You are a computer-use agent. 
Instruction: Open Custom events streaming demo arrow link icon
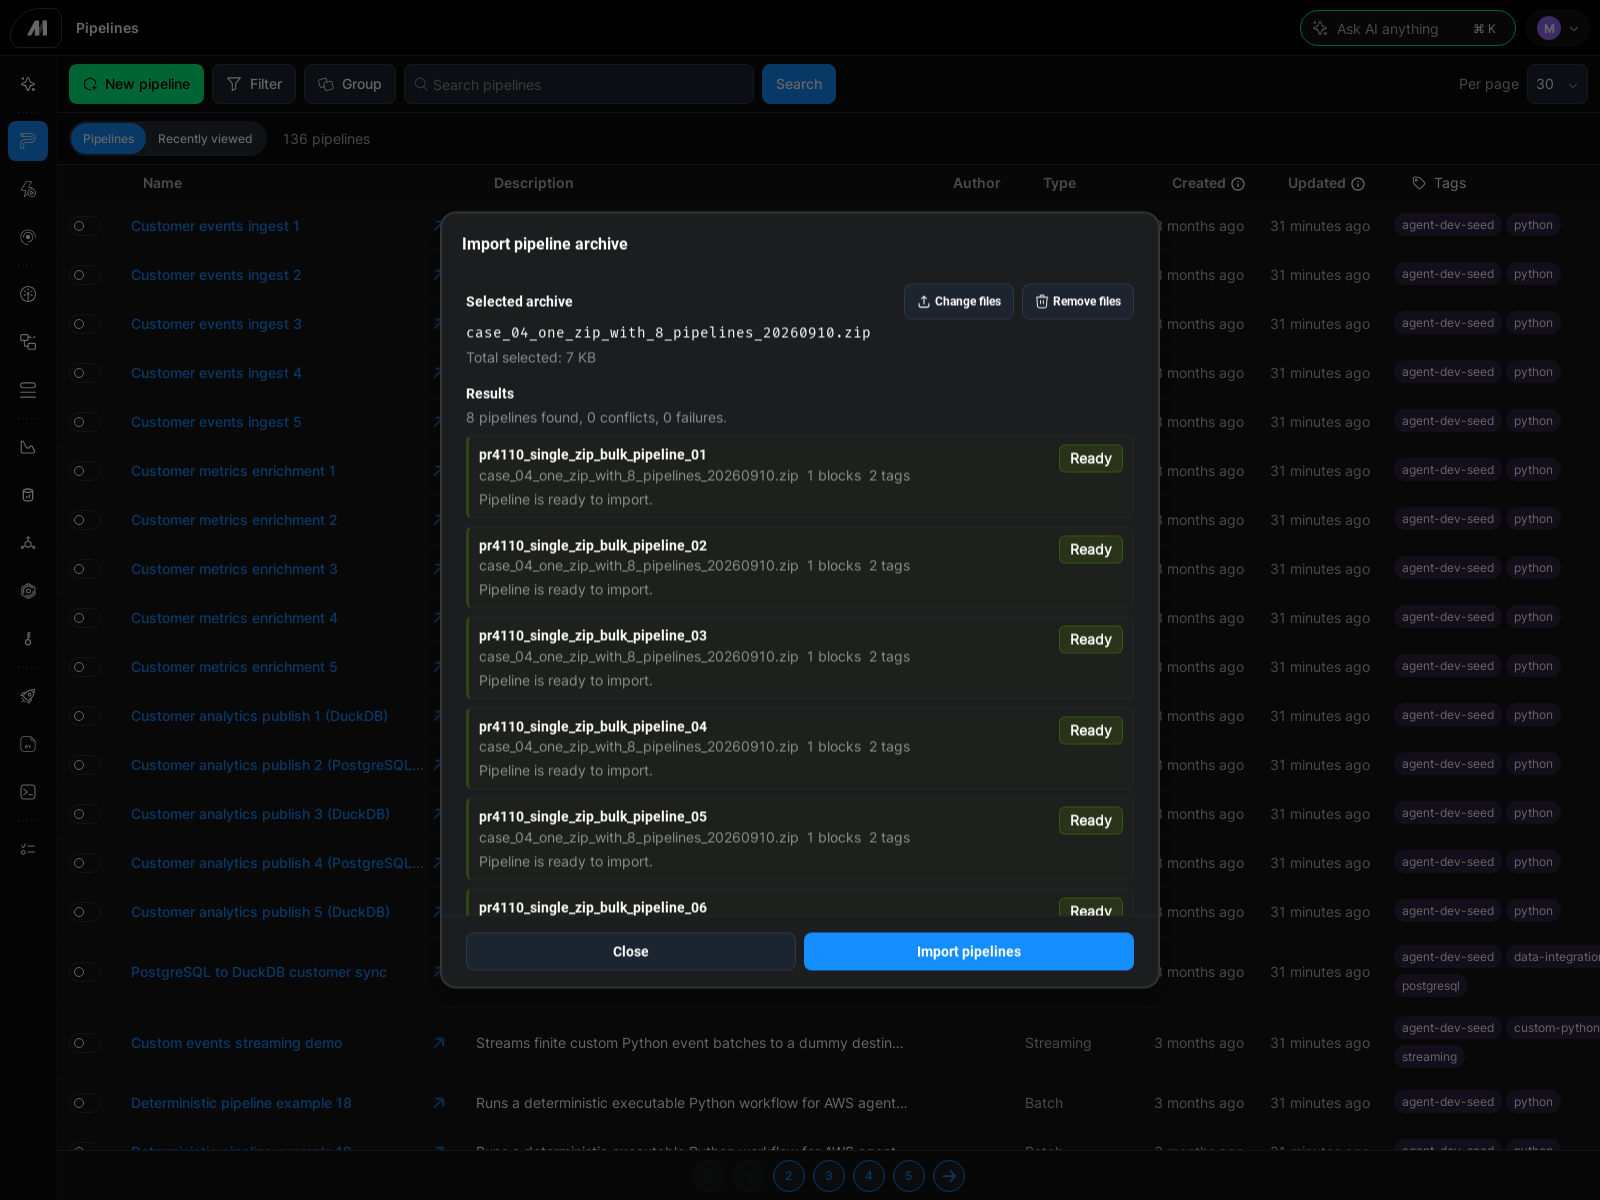(x=439, y=1043)
